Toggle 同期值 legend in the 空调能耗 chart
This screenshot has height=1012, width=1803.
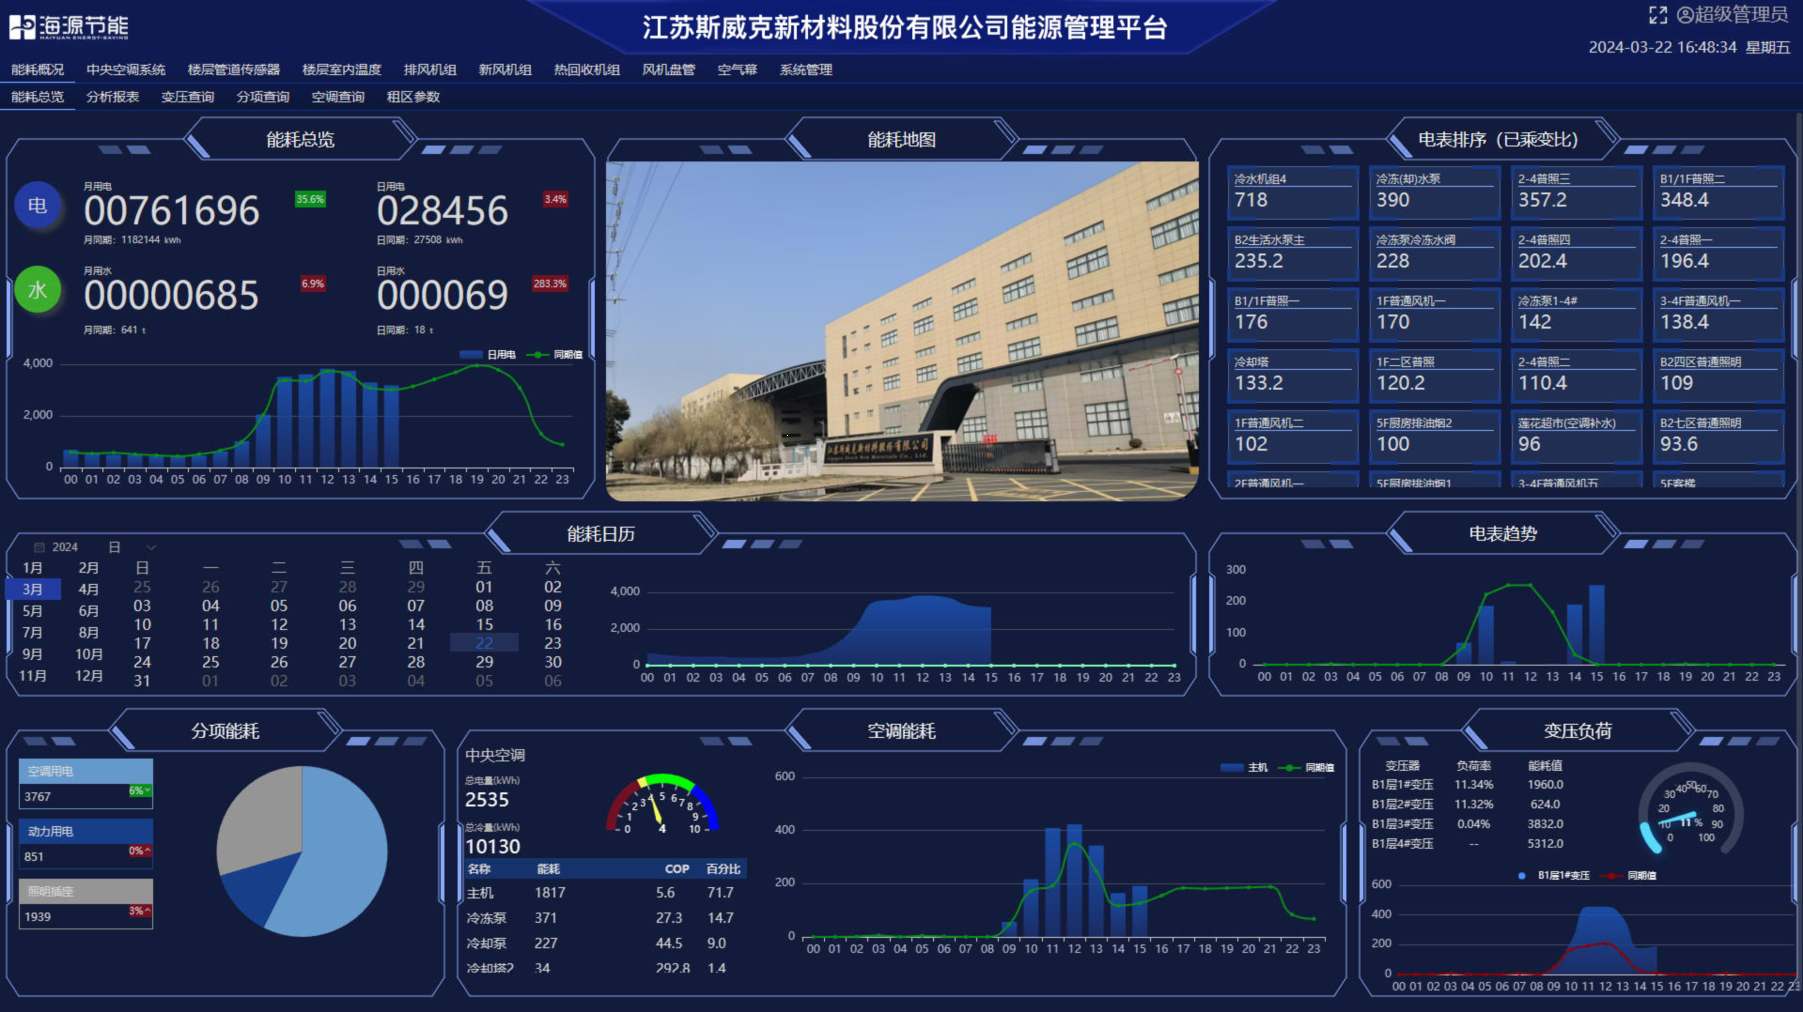(x=1307, y=768)
